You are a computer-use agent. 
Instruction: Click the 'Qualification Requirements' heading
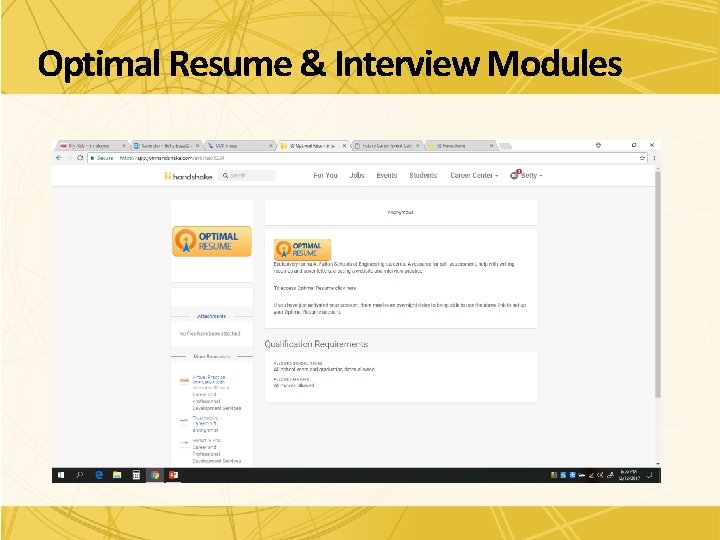point(316,344)
